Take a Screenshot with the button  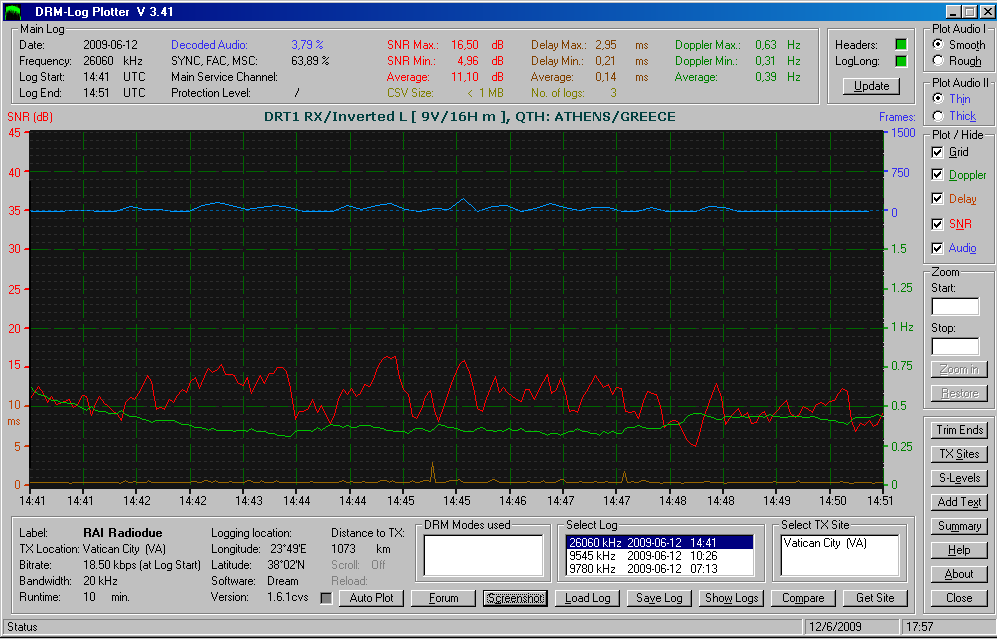pos(515,598)
